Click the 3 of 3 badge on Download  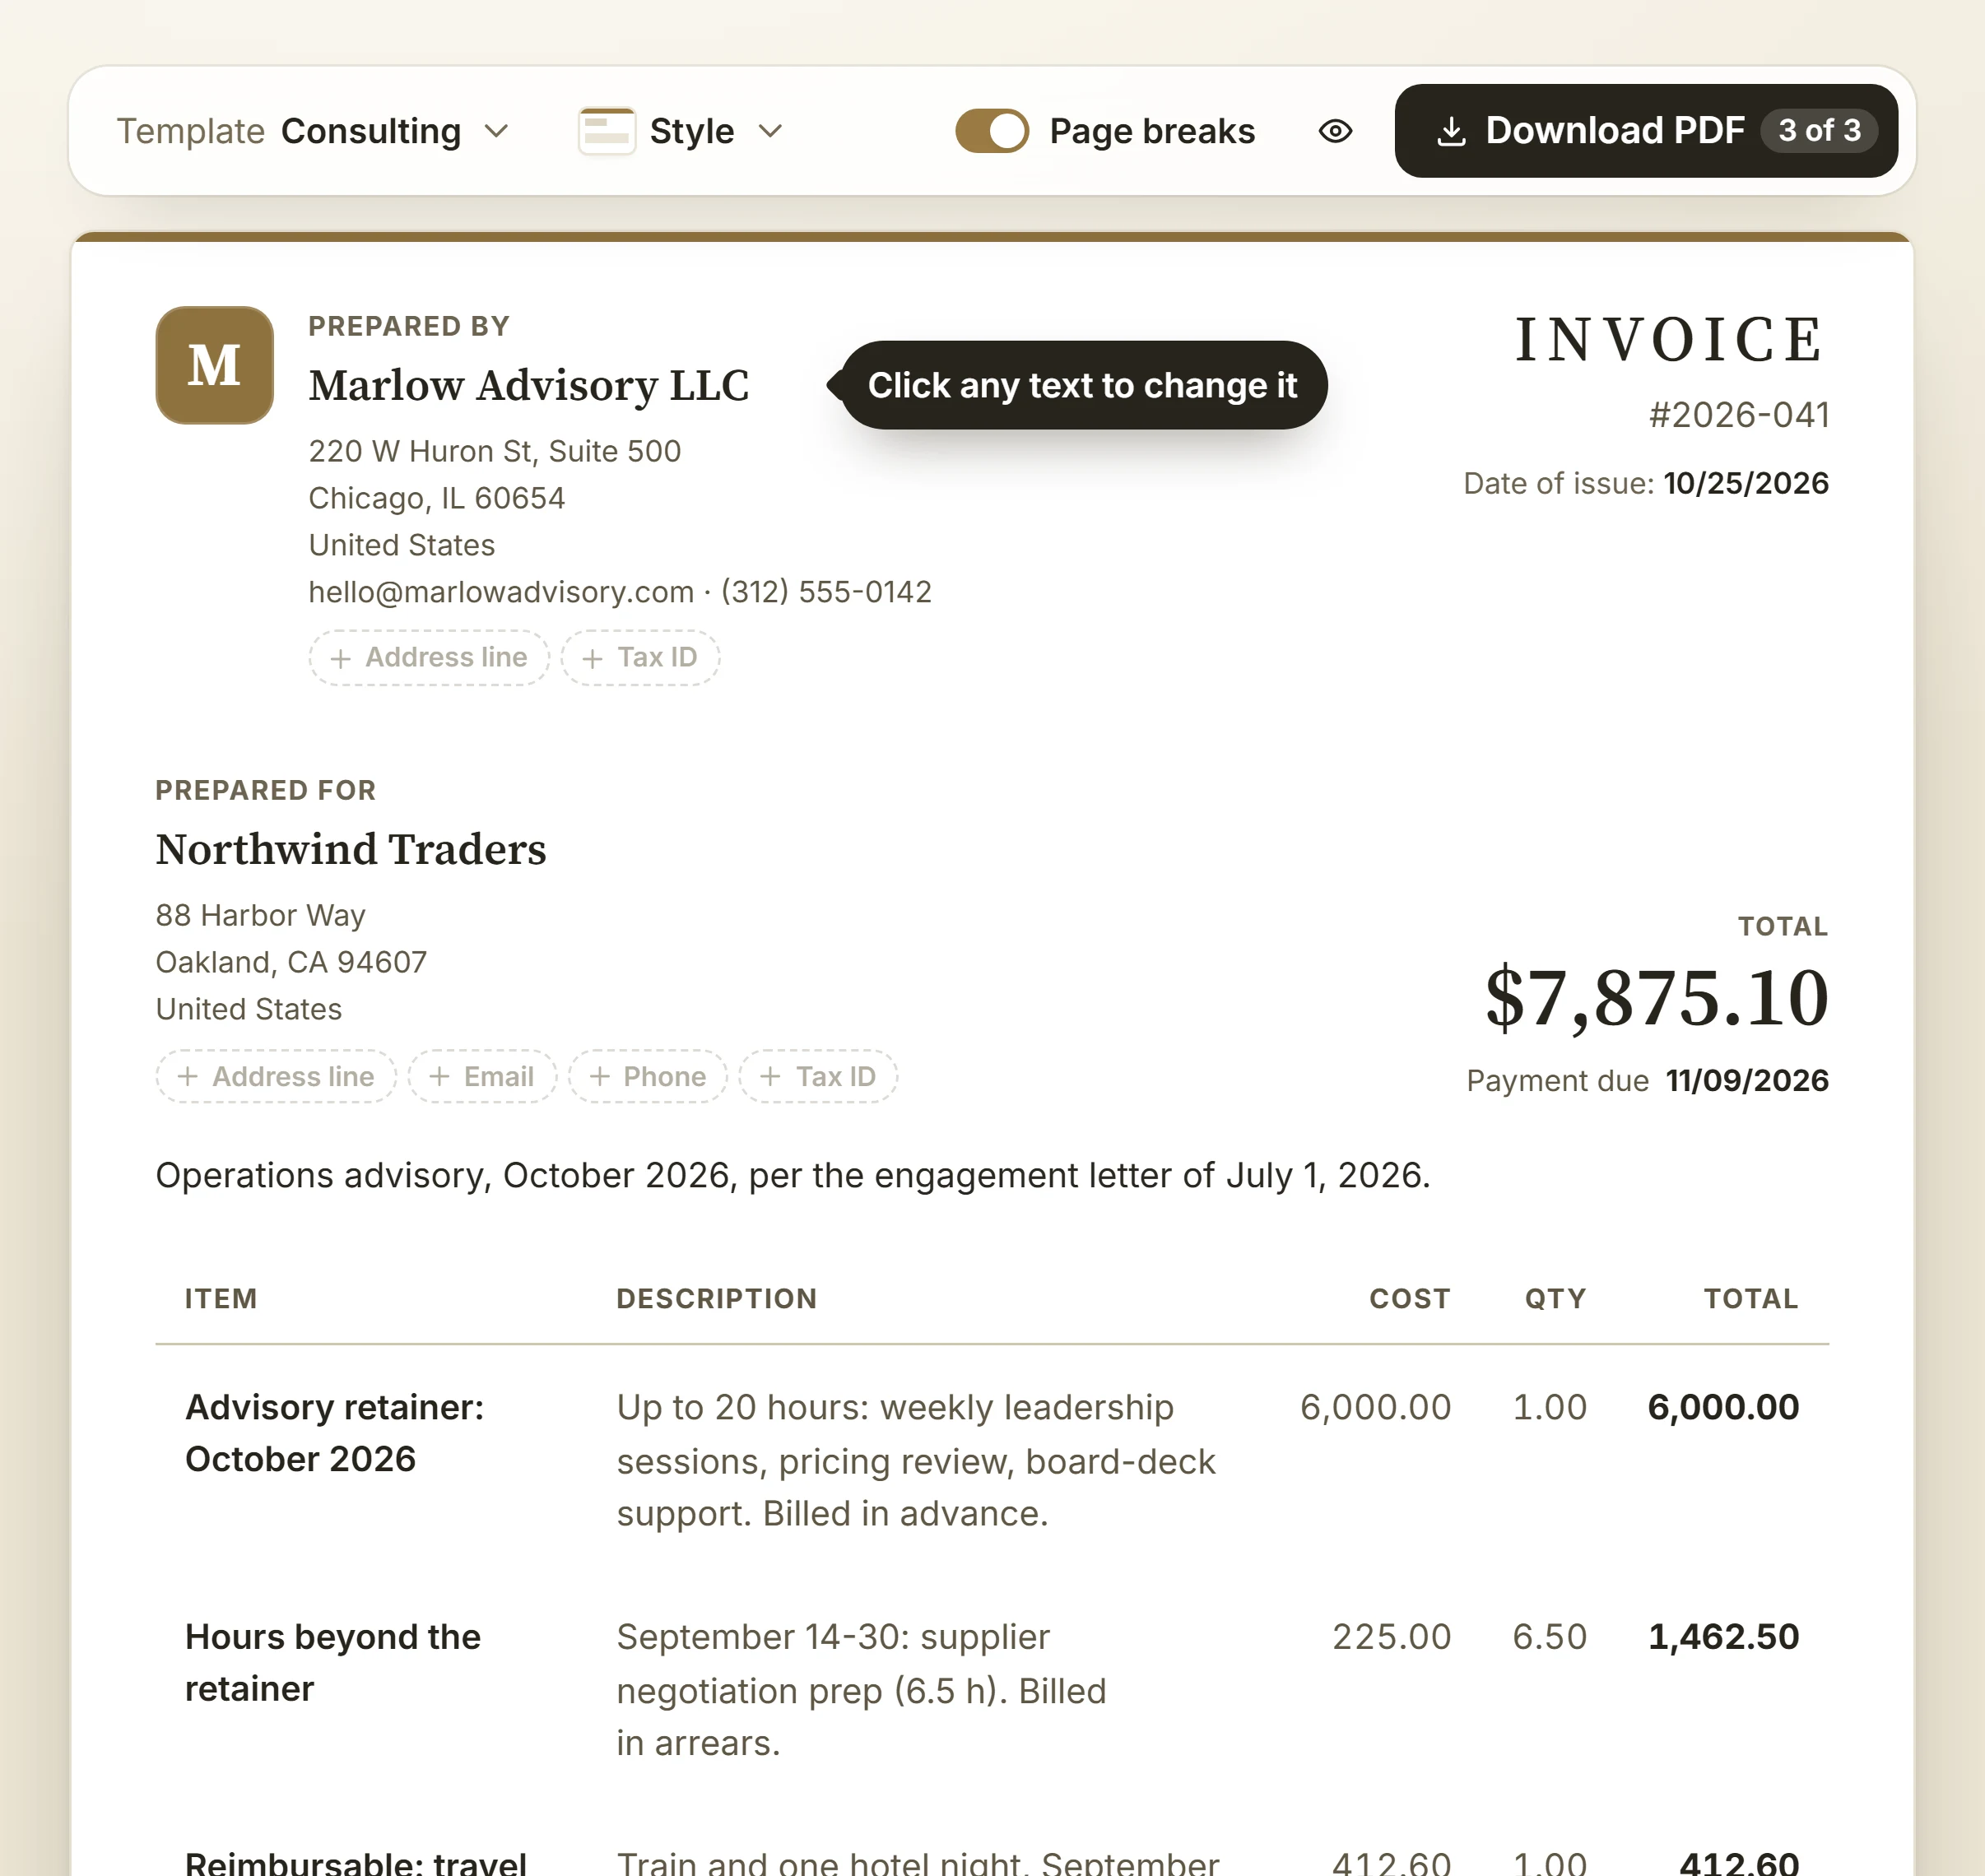click(1819, 131)
